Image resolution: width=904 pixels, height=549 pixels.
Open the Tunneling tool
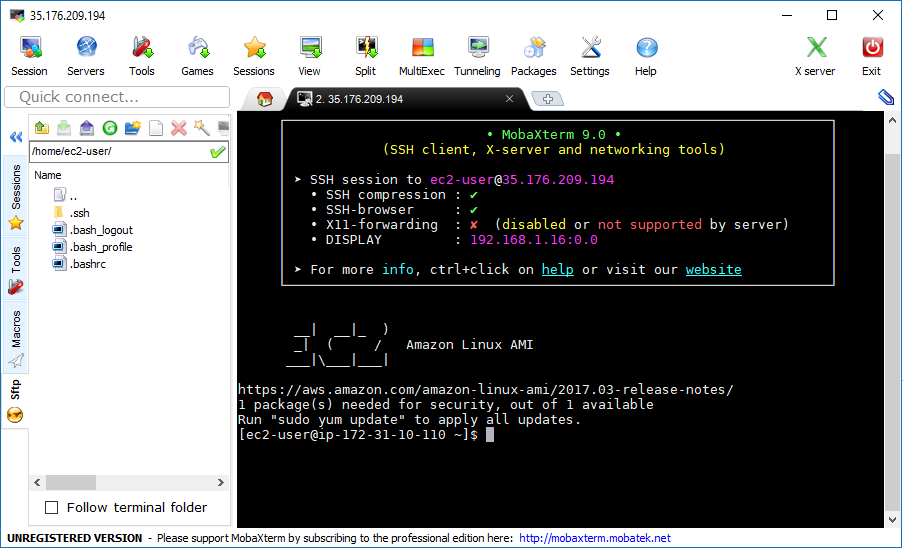coord(477,56)
